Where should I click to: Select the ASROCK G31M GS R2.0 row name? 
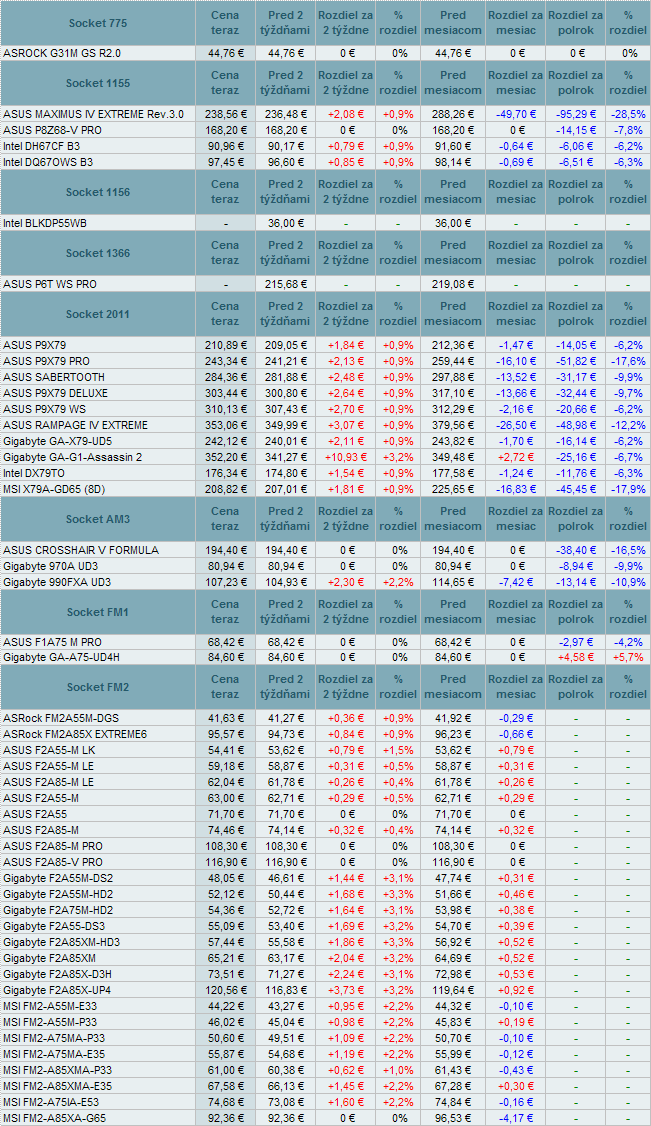tap(62, 53)
